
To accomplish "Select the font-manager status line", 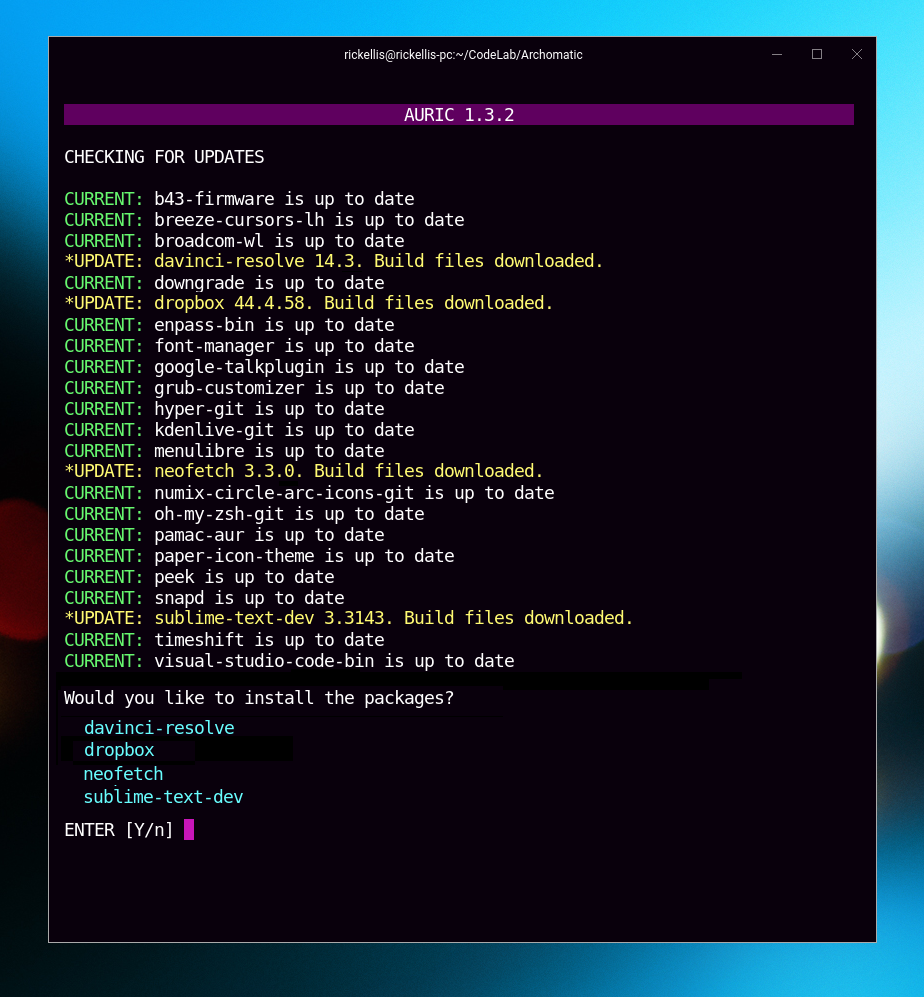I will coord(239,346).
